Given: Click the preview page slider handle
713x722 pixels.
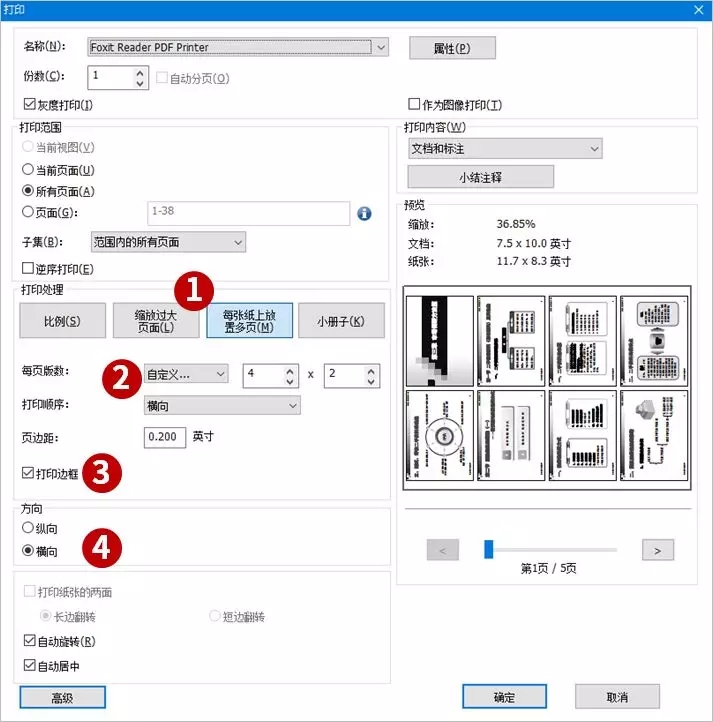Looking at the screenshot, I should 489,549.
